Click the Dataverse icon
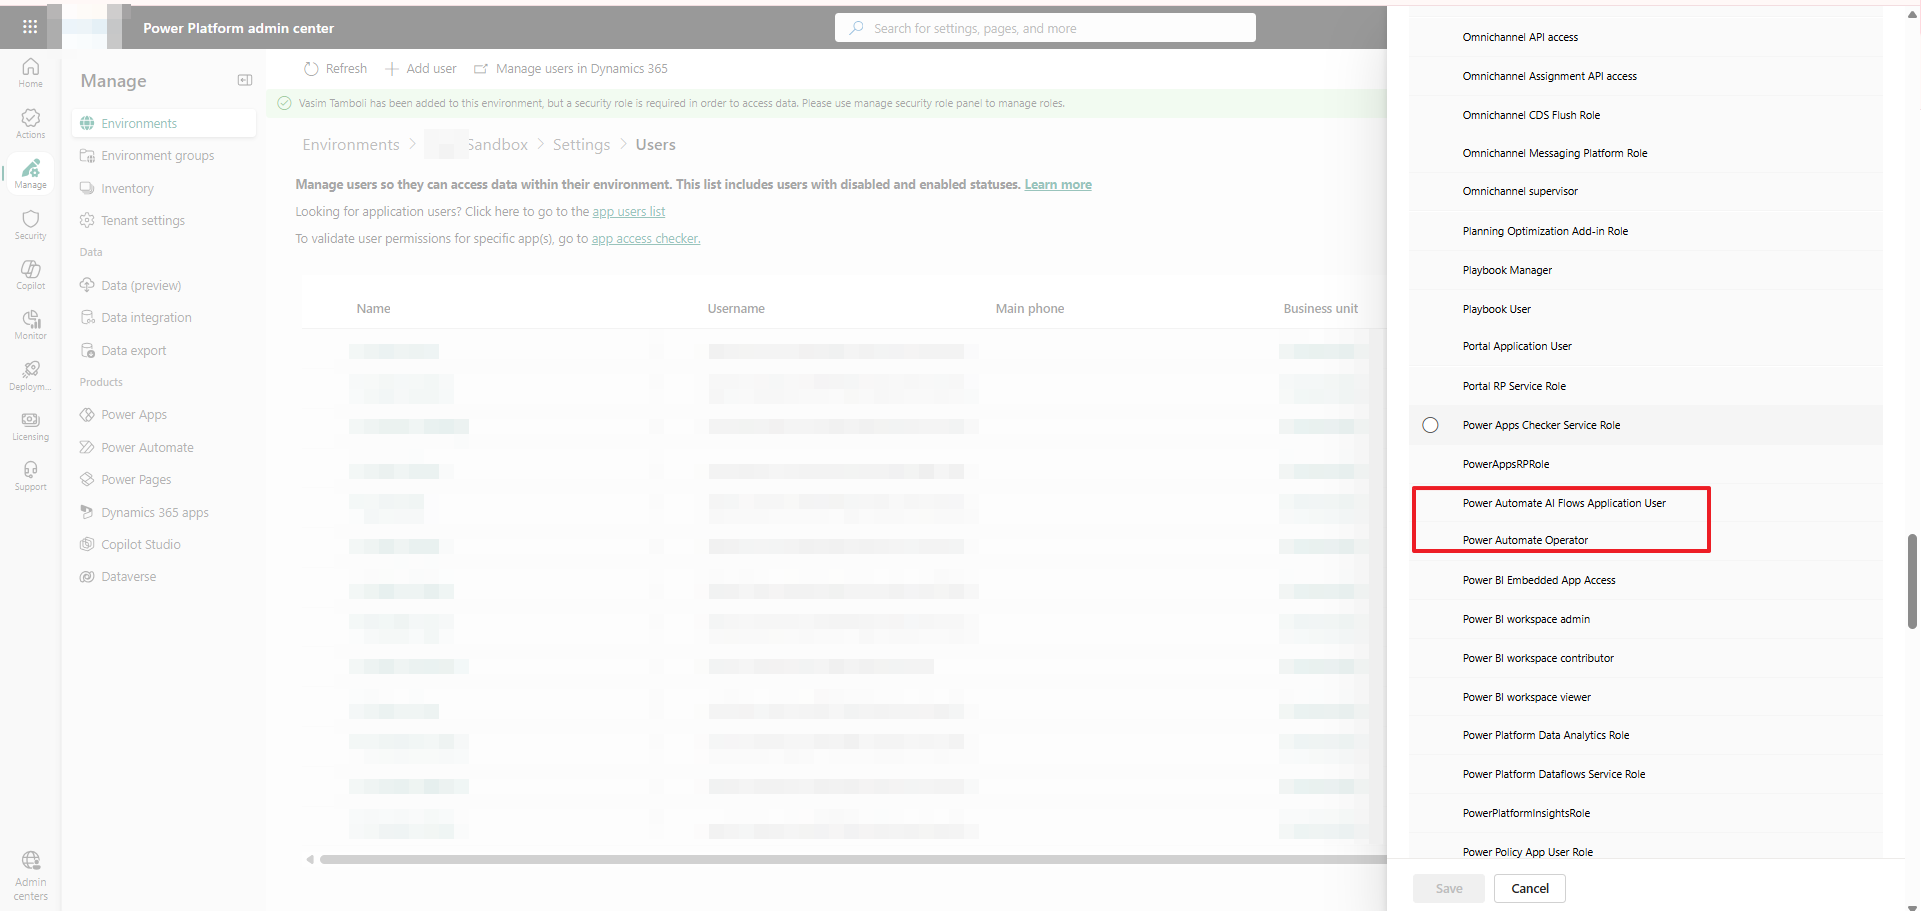The width and height of the screenshot is (1921, 911). (87, 576)
